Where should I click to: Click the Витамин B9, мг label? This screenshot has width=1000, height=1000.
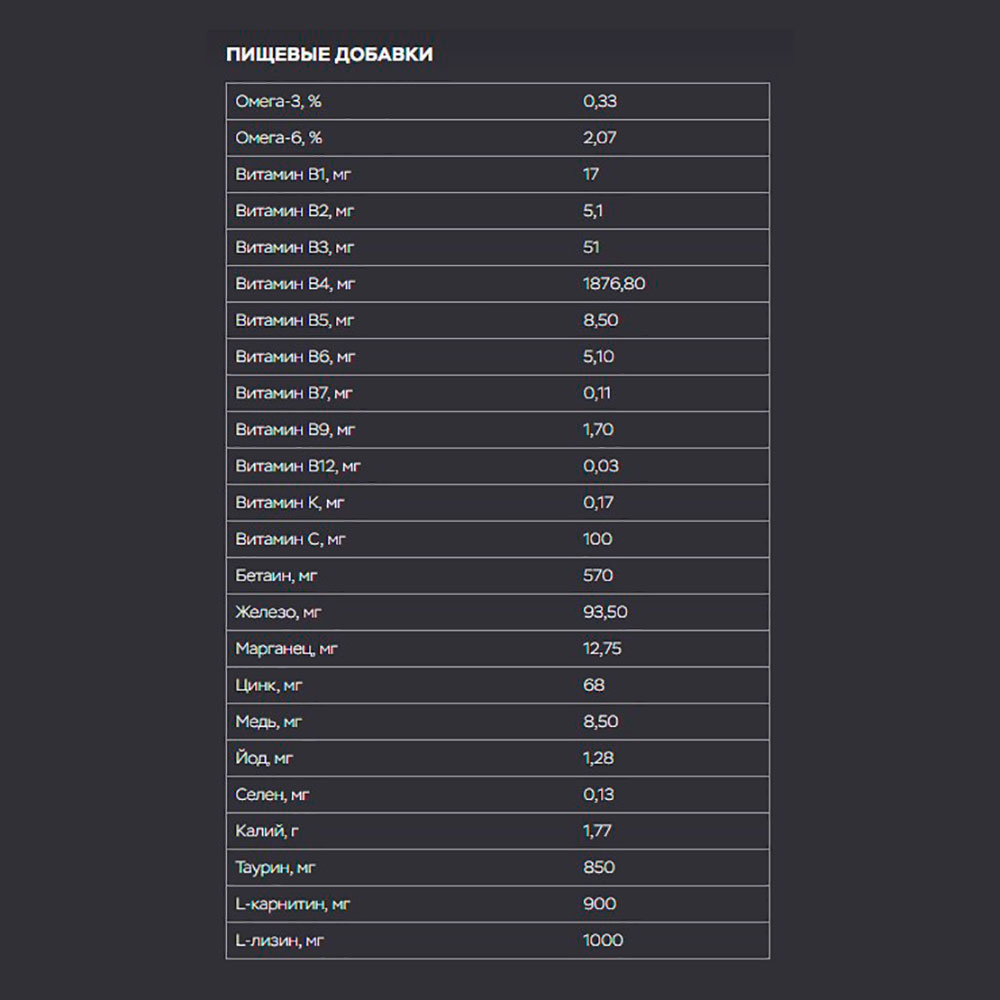coord(295,430)
